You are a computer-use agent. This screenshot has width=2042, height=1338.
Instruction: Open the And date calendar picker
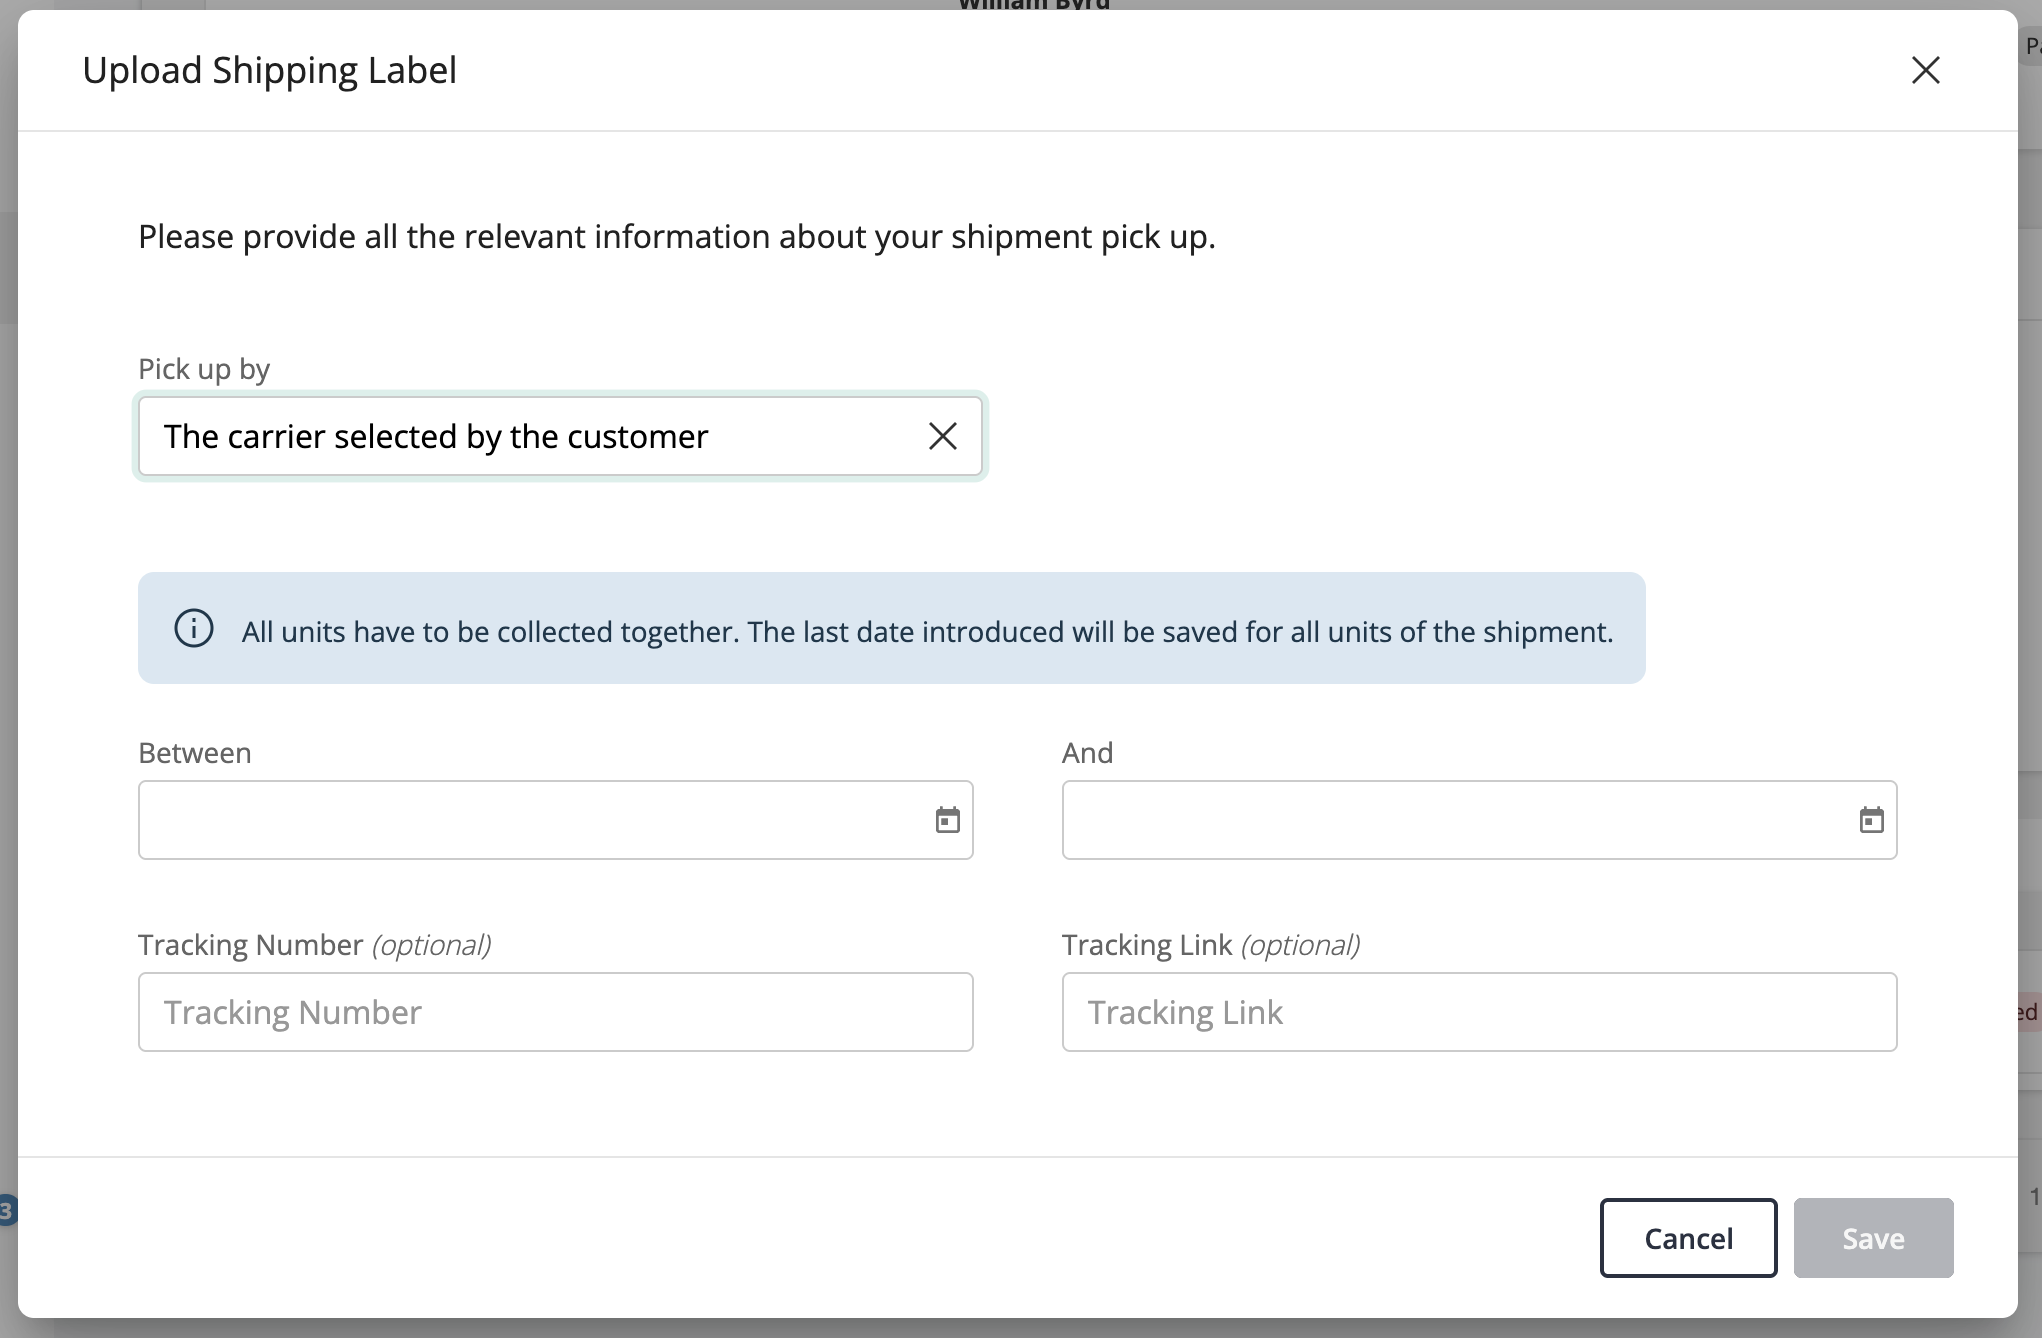click(1871, 820)
